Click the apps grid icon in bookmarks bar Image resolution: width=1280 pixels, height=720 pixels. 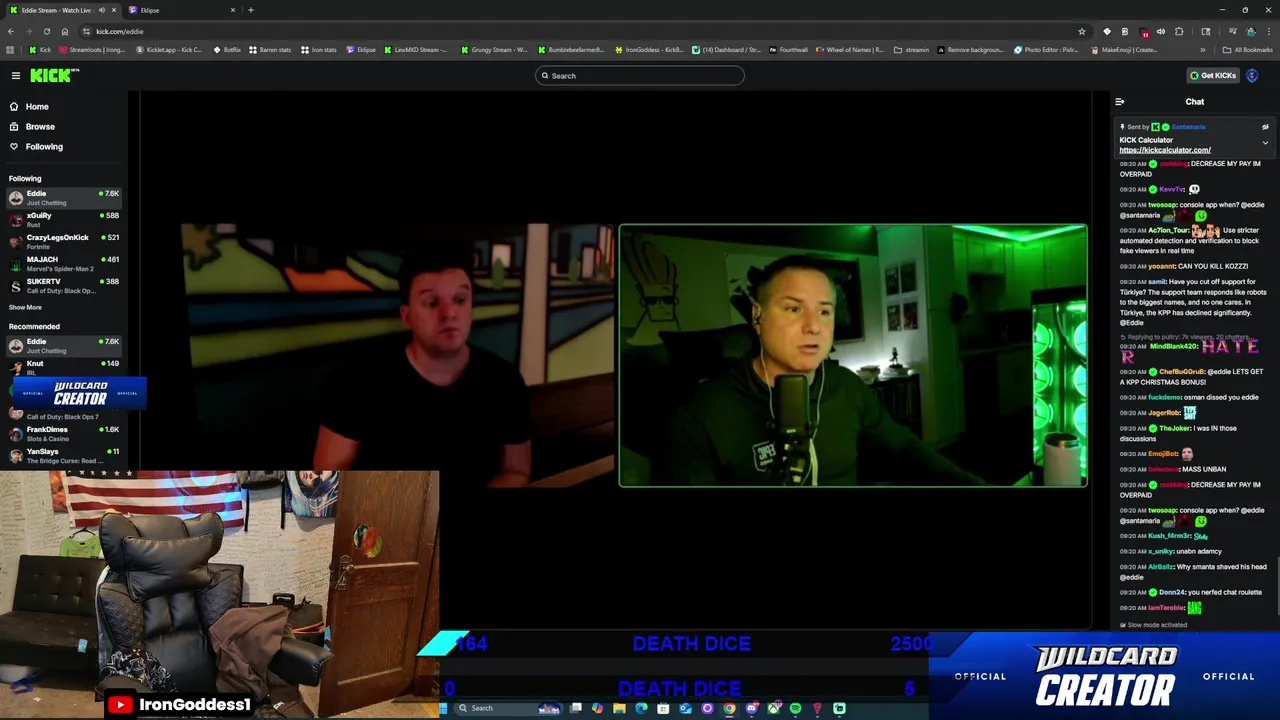coord(10,49)
